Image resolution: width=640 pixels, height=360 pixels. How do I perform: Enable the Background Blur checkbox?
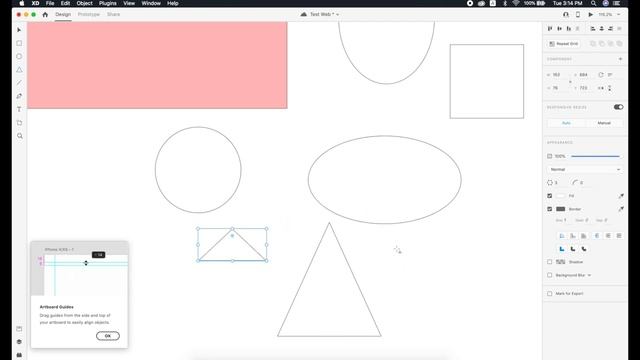coord(549,275)
